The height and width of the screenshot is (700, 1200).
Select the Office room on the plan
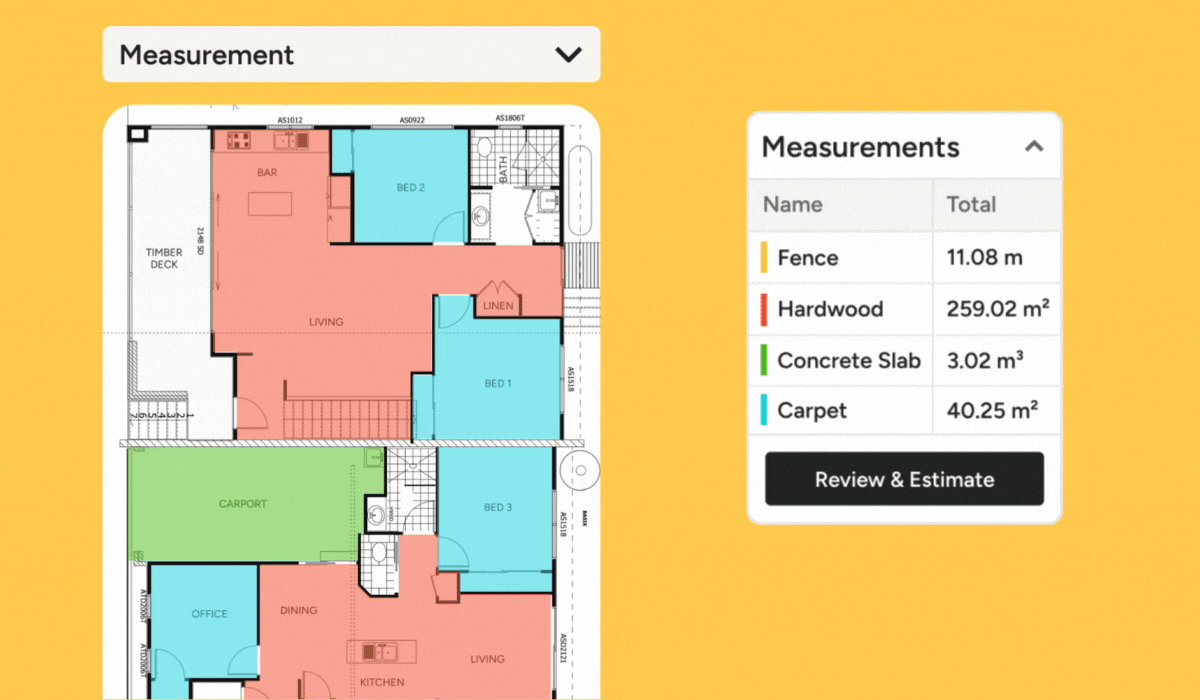click(x=208, y=613)
